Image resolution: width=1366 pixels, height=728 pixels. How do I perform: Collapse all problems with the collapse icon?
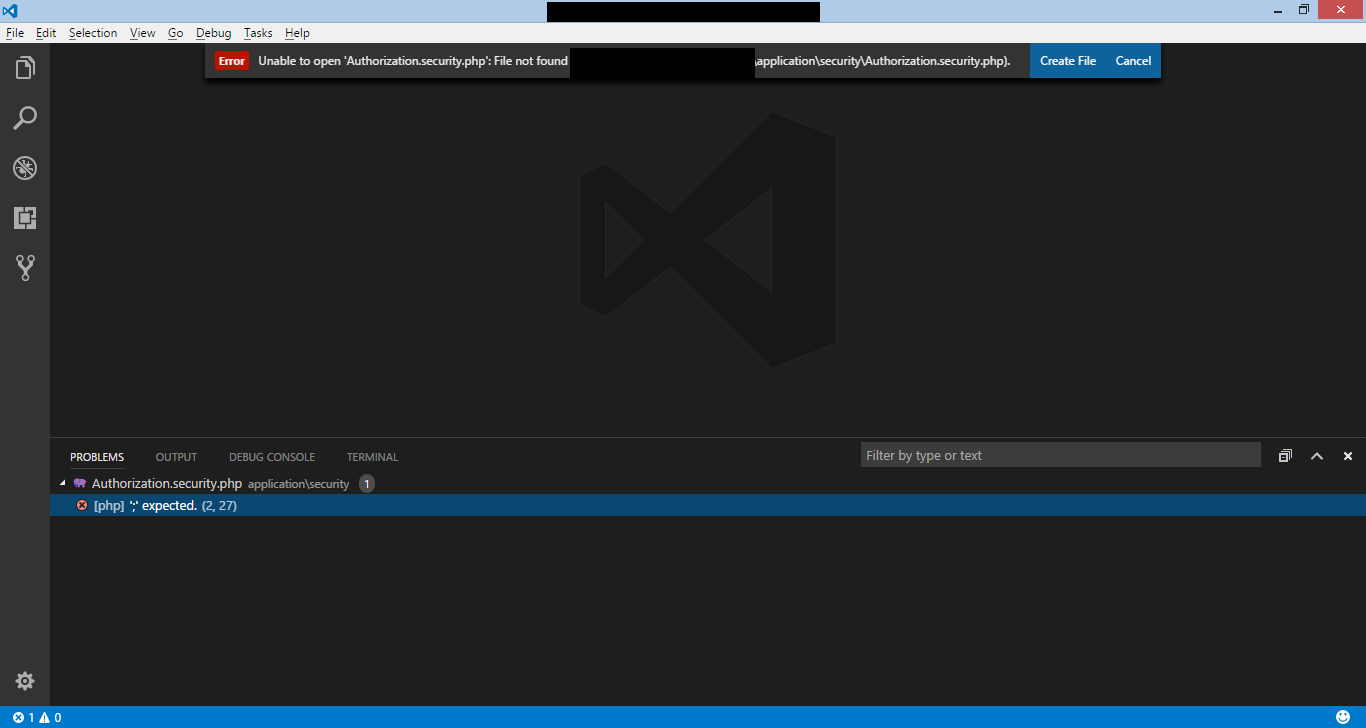[x=1285, y=456]
